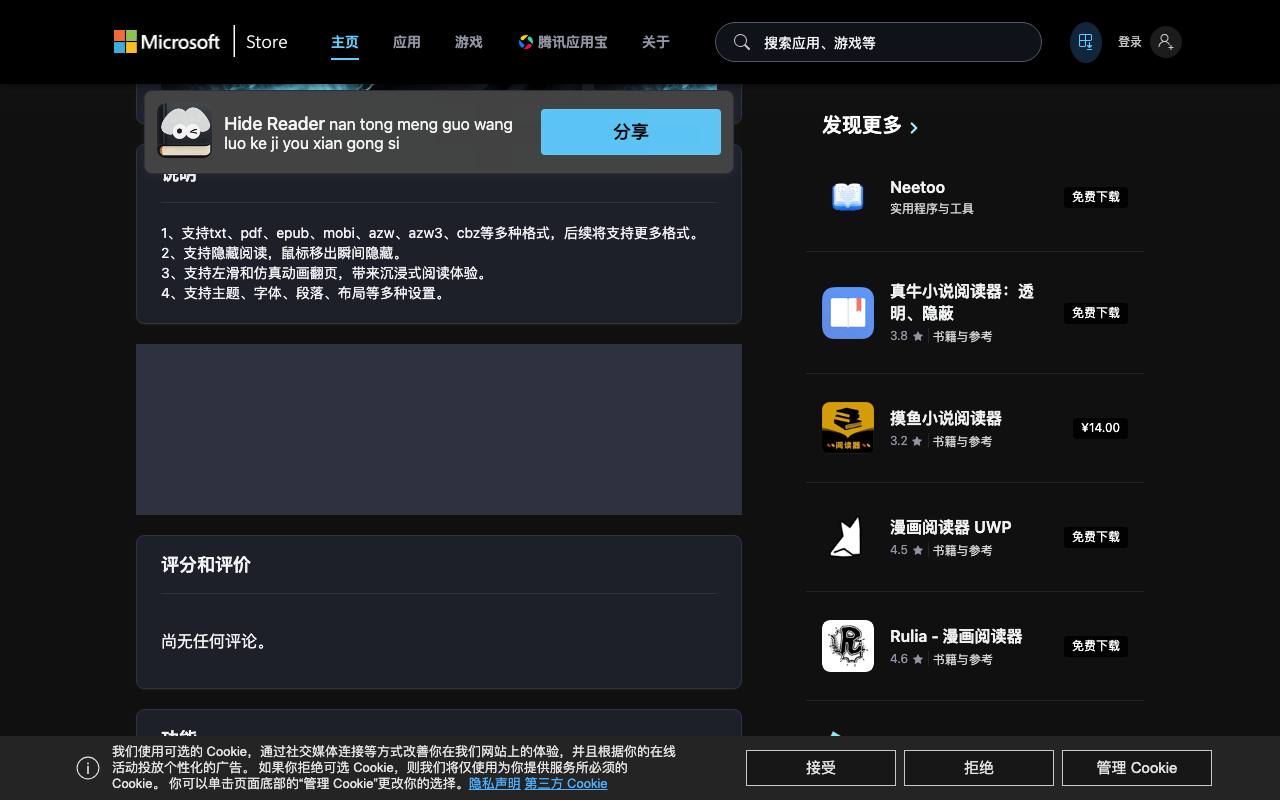Open the 第三方 Cookie link

[x=566, y=784]
